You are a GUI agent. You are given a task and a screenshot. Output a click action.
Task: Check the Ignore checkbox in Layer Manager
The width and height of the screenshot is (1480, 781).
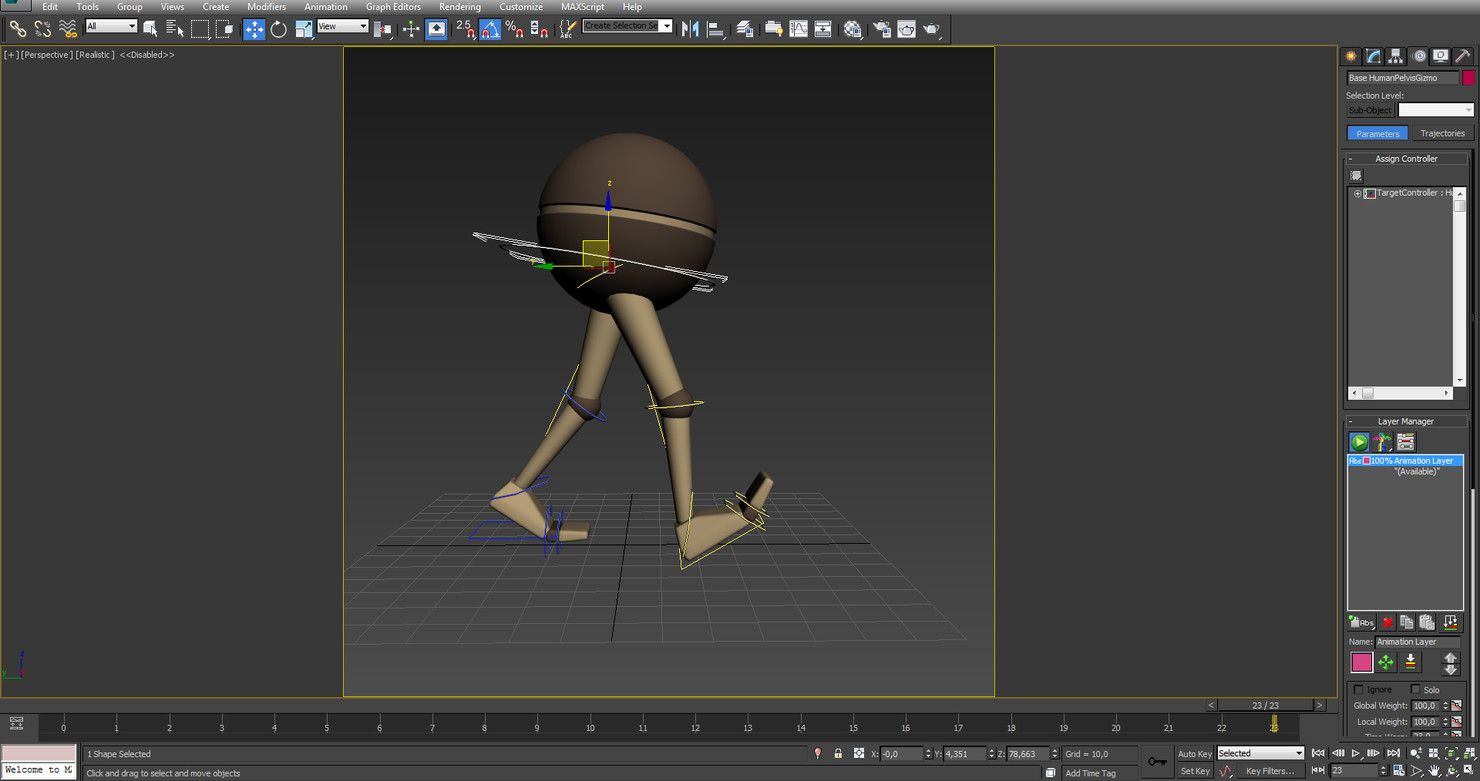(x=1358, y=689)
